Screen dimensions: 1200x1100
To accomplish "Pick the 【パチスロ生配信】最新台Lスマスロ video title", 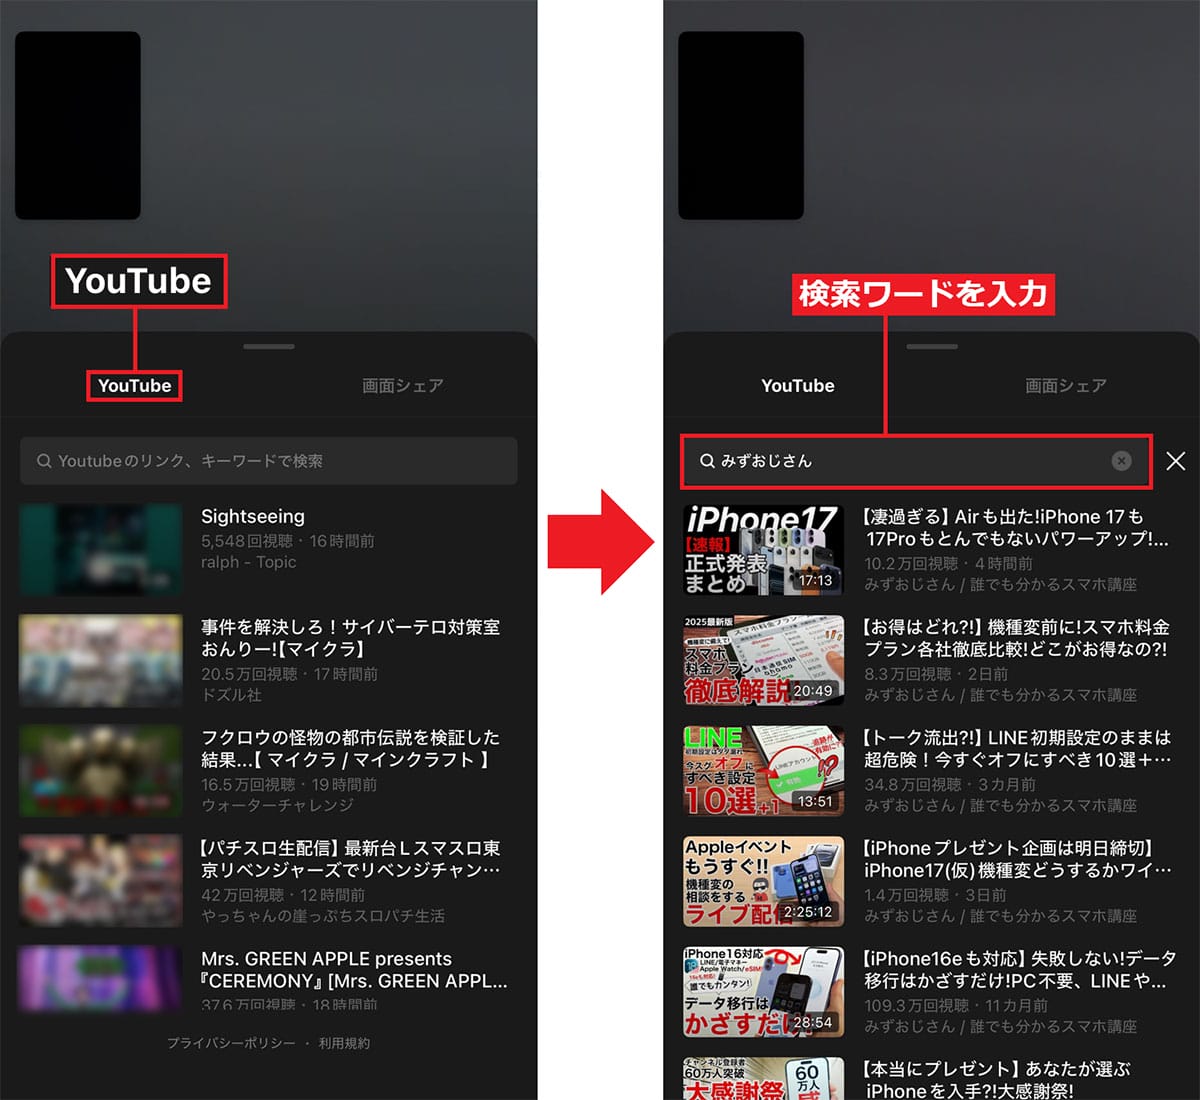I will pos(351,859).
